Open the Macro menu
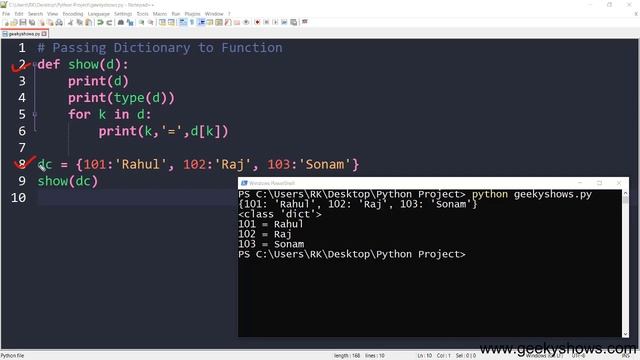 160,14
